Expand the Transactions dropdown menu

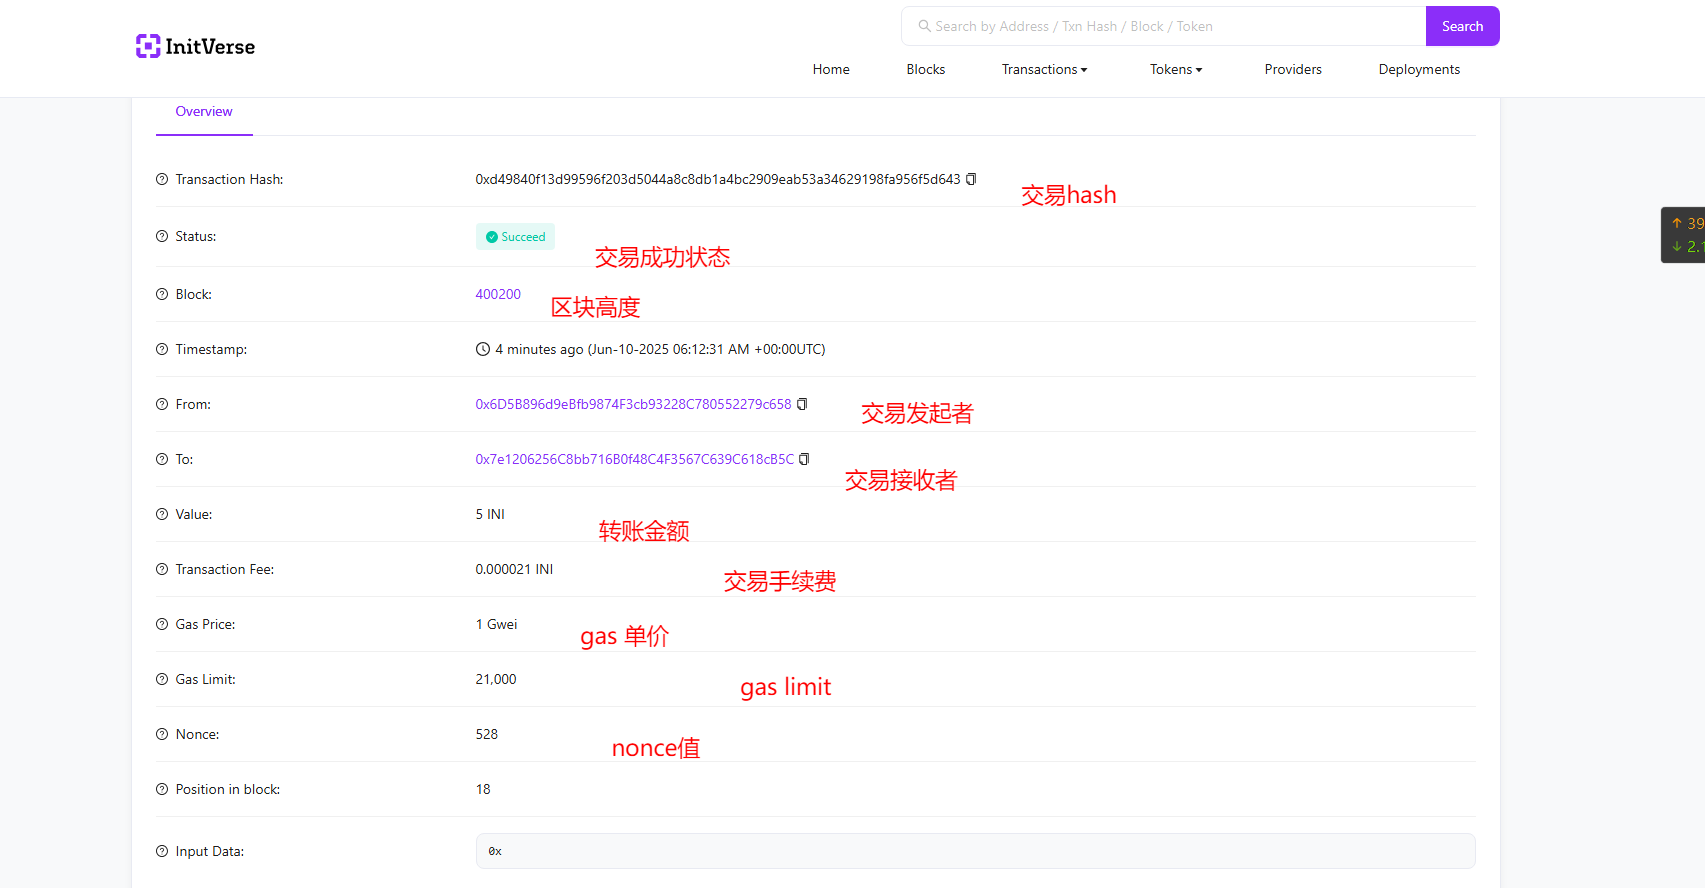[x=1044, y=69]
